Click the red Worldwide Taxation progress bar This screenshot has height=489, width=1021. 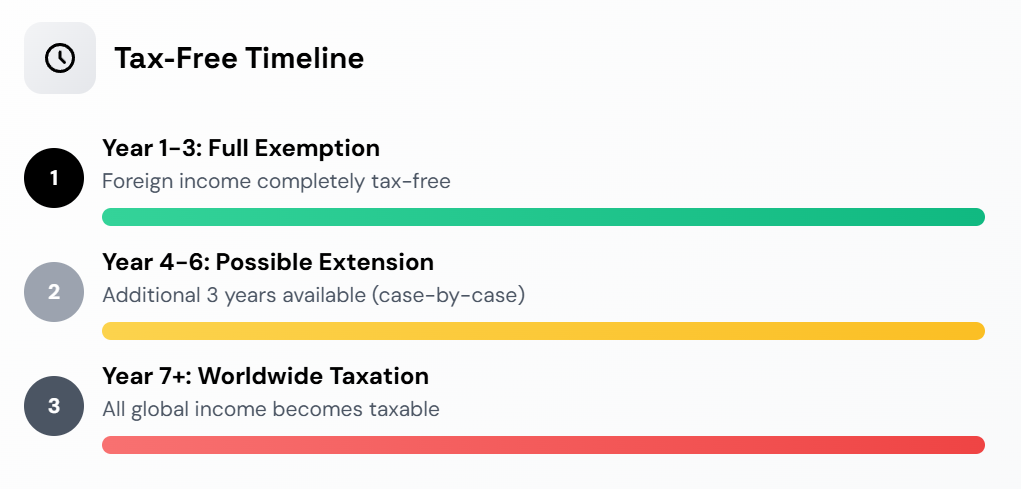[x=543, y=445]
